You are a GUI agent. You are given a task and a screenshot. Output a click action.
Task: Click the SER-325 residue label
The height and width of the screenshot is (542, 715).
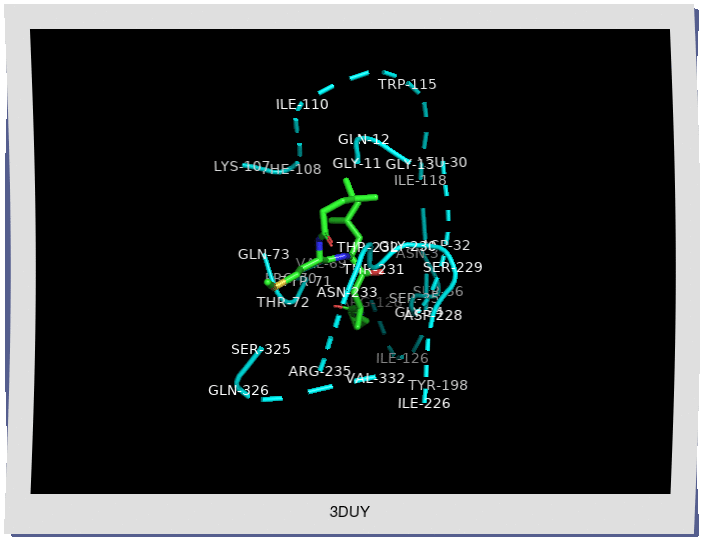[260, 349]
